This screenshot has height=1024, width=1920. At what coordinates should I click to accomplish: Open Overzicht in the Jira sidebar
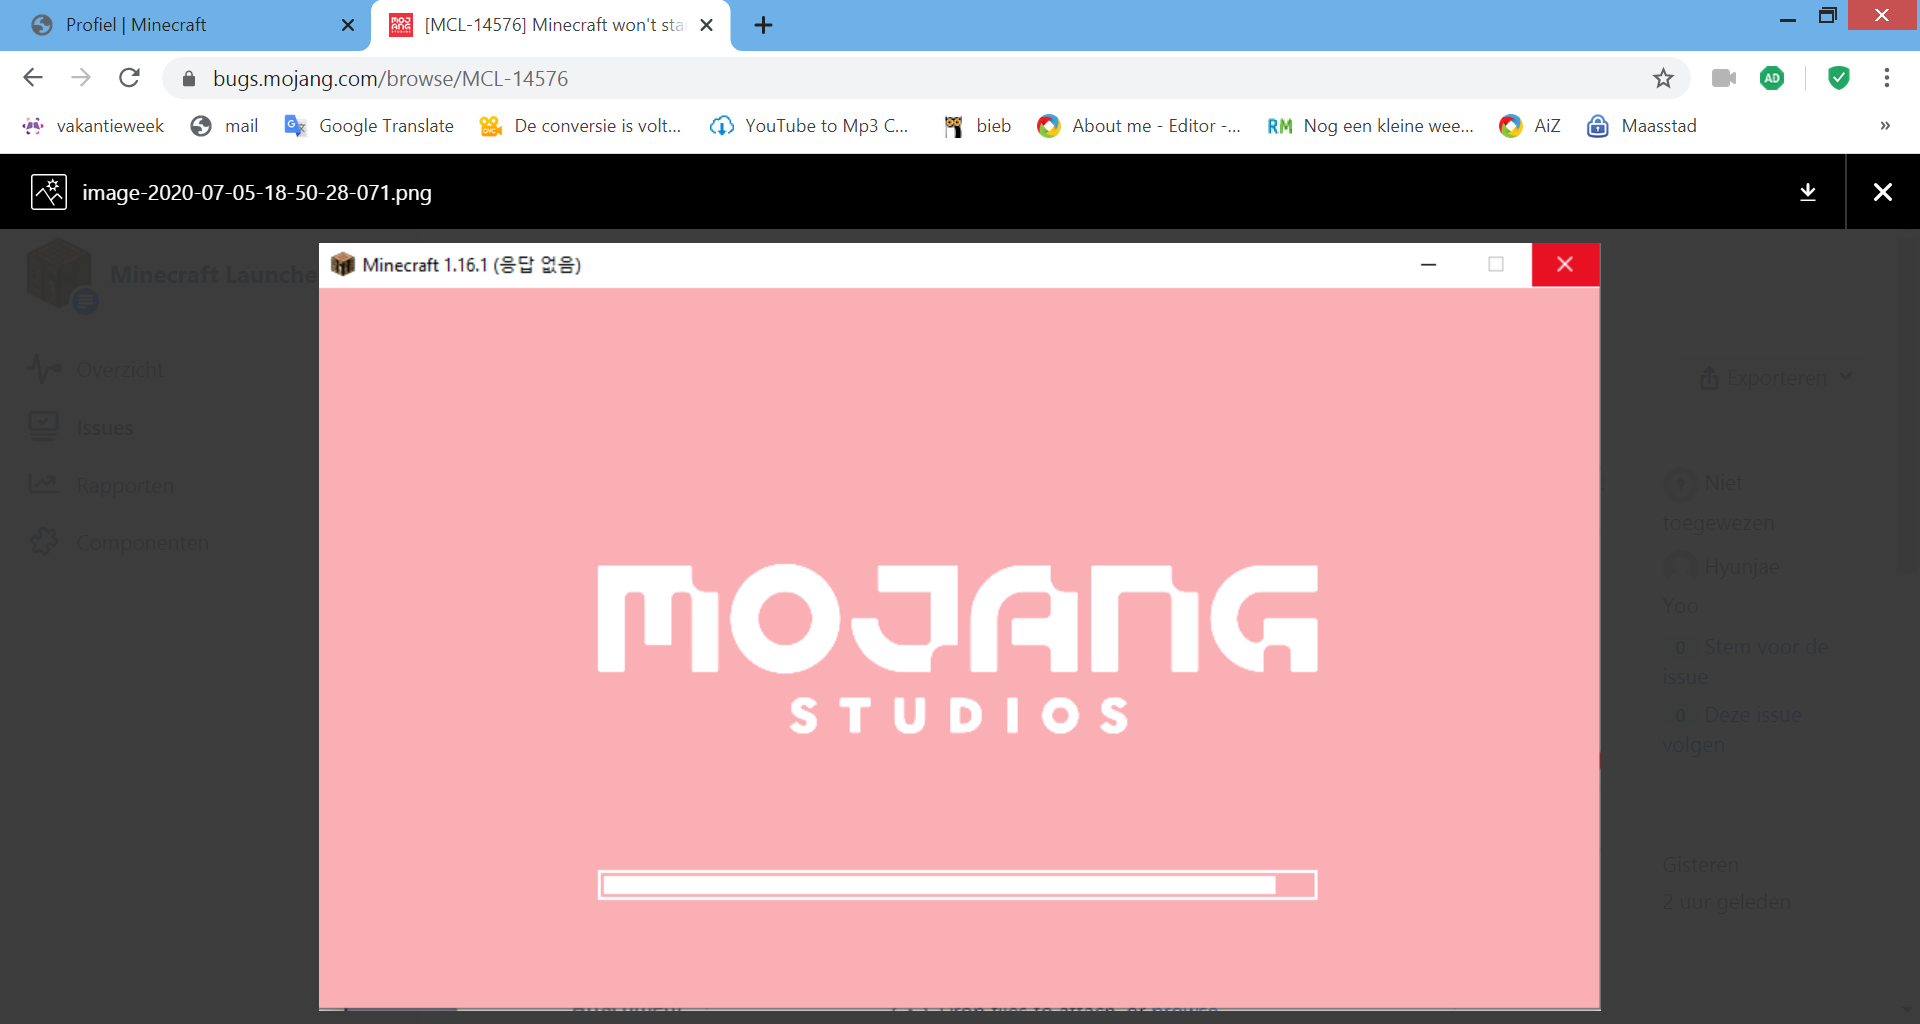pos(96,369)
